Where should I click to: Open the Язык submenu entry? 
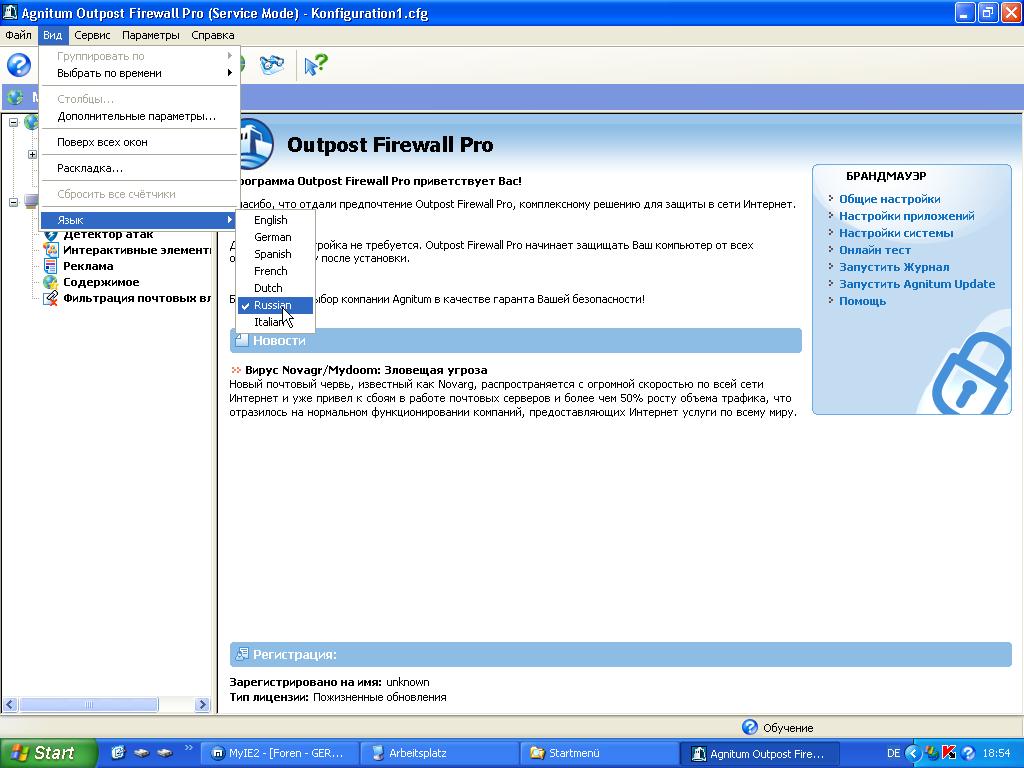[140, 220]
